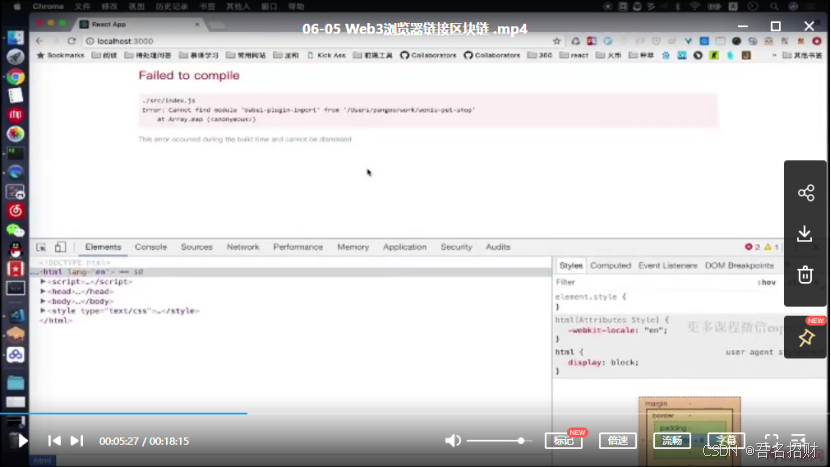
Task: Pin the player window on top
Action: (x=806, y=338)
